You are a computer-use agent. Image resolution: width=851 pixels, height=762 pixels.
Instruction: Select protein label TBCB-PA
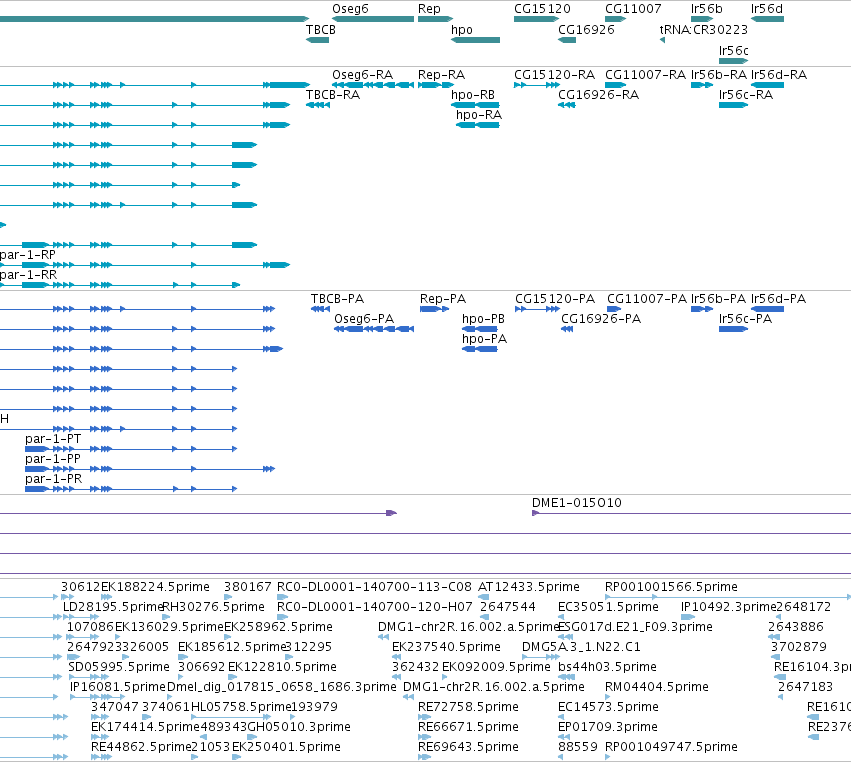coord(337,299)
